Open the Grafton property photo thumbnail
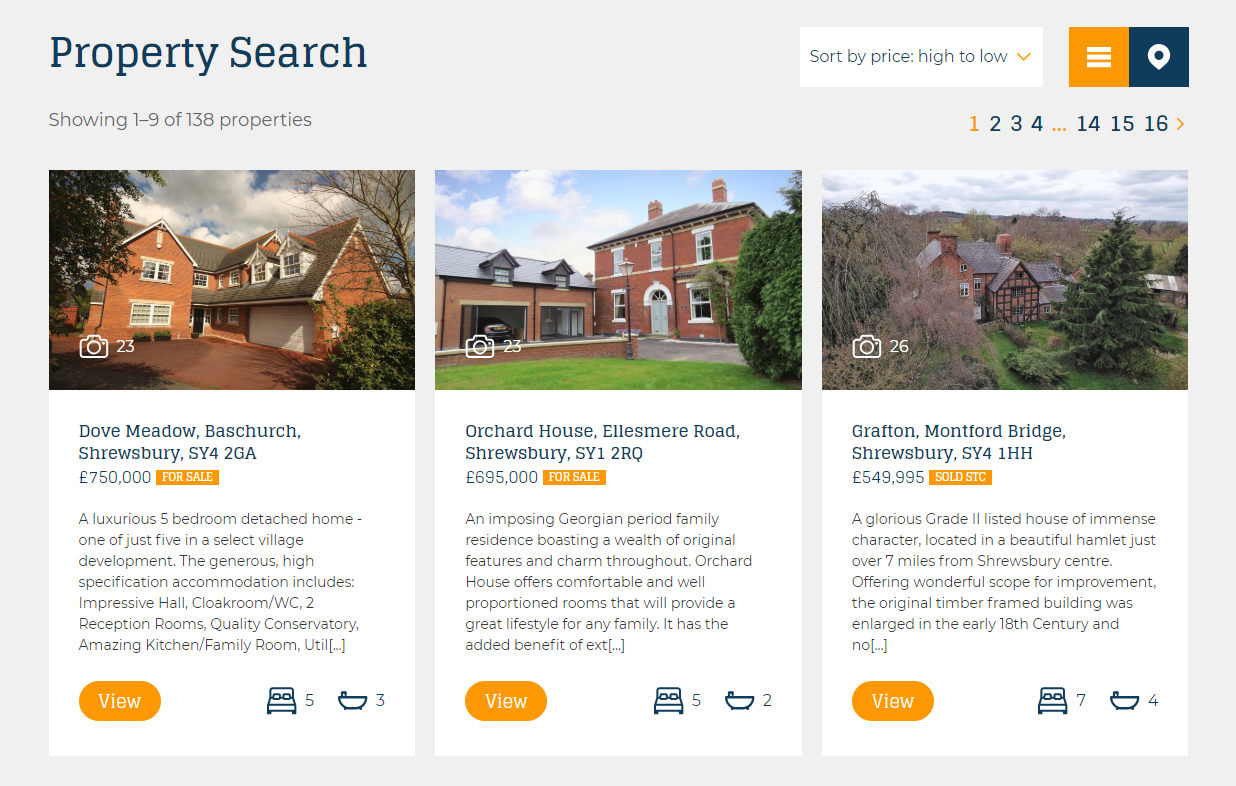Viewport: 1236px width, 786px height. point(1005,280)
